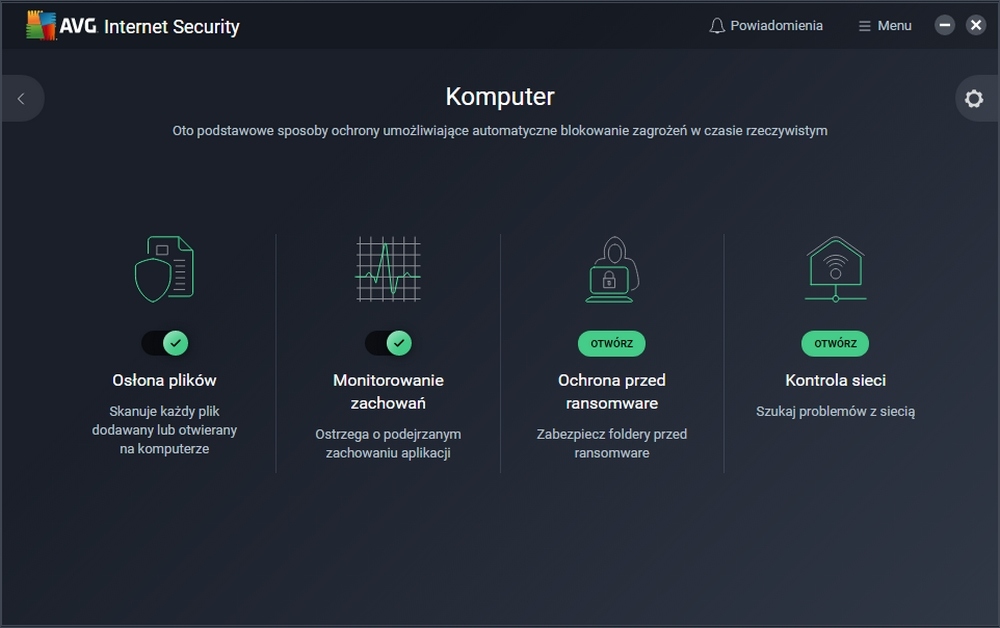1000x628 pixels.
Task: Click the AVG logo icon
Action: pyautogui.click(x=41, y=26)
